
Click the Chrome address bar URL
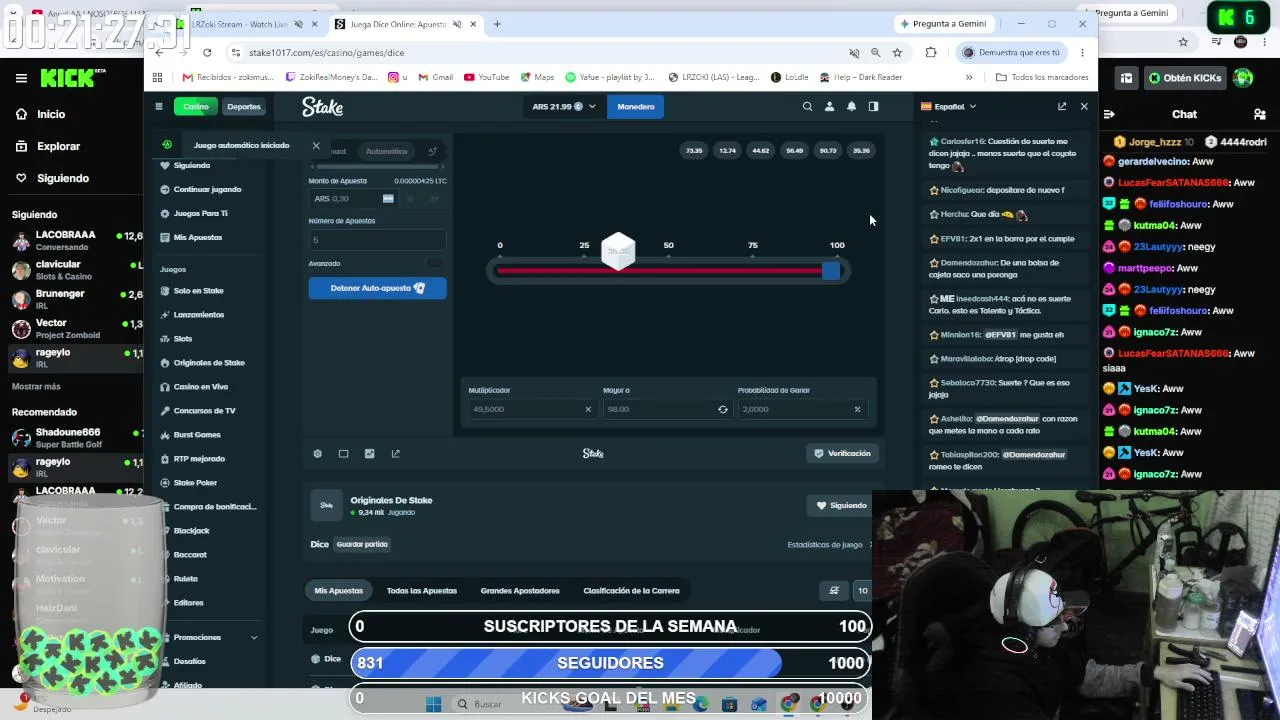(x=326, y=53)
